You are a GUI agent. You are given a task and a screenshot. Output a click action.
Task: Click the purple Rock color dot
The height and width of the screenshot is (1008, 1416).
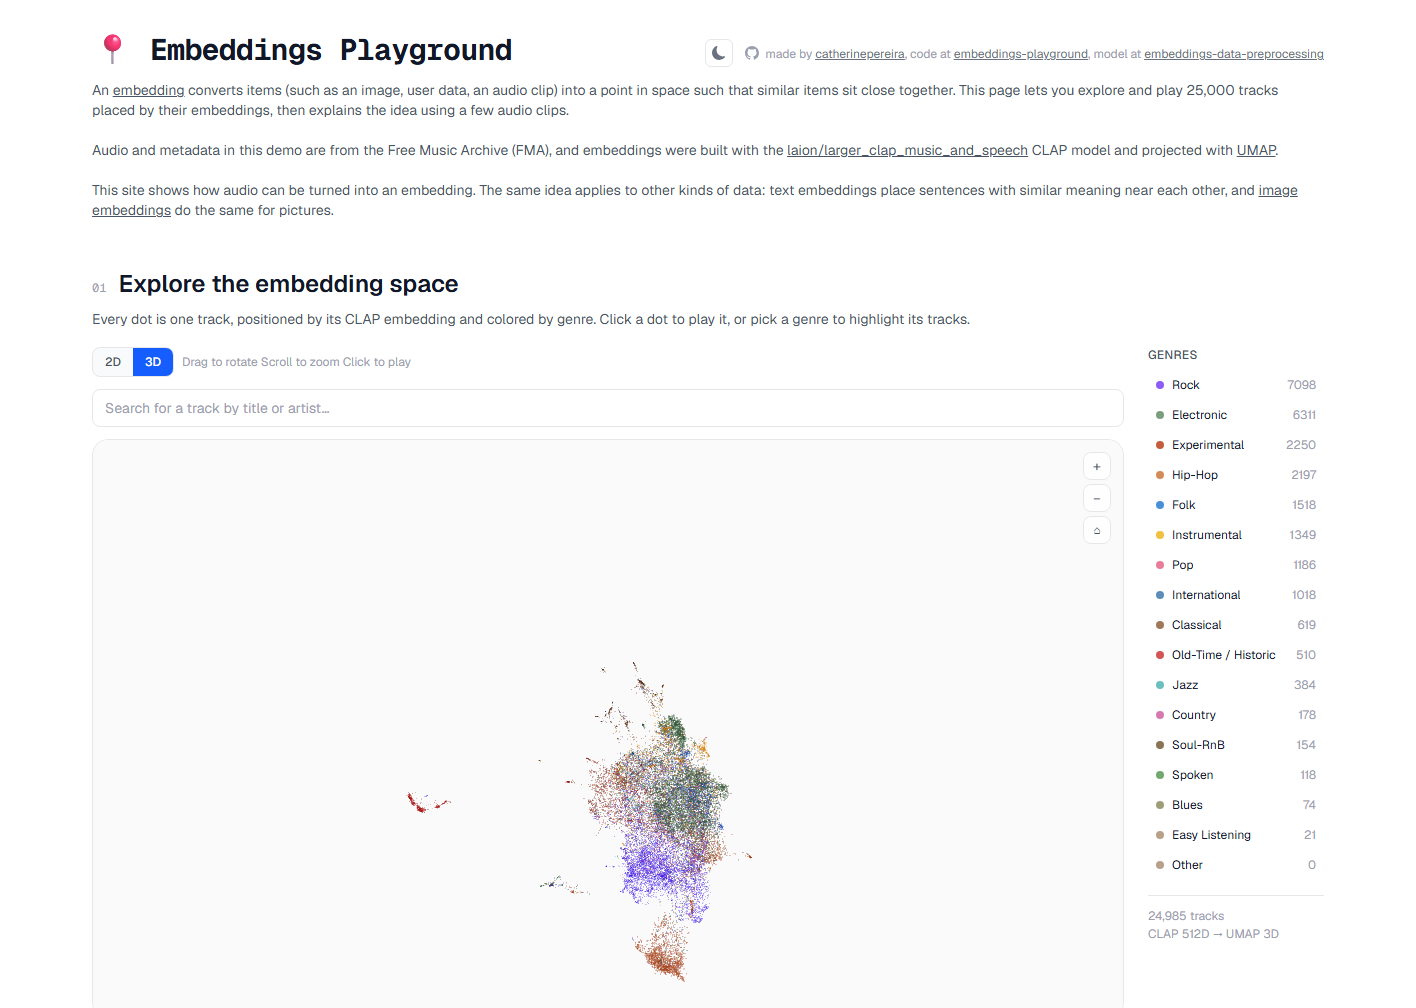coord(1160,385)
